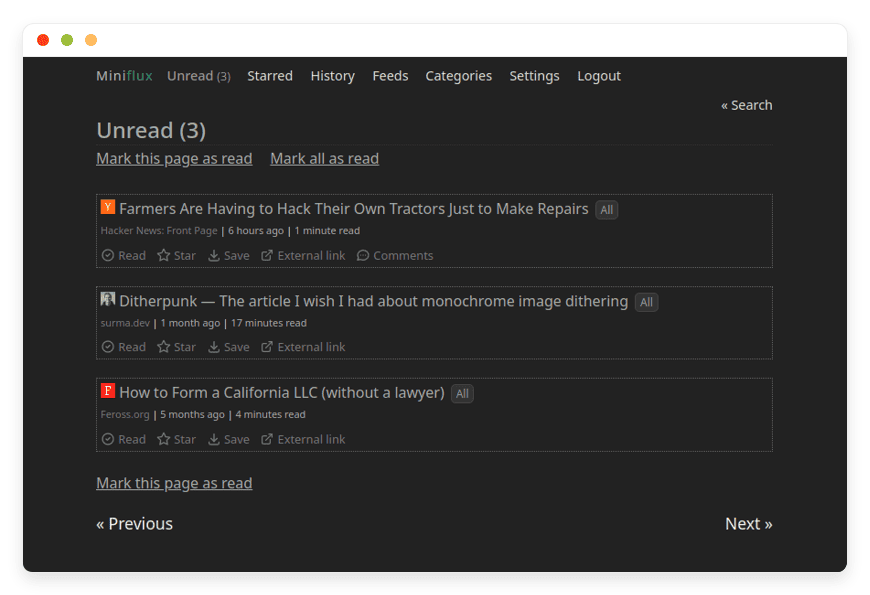Open the Unread (3) menu item

point(199,76)
